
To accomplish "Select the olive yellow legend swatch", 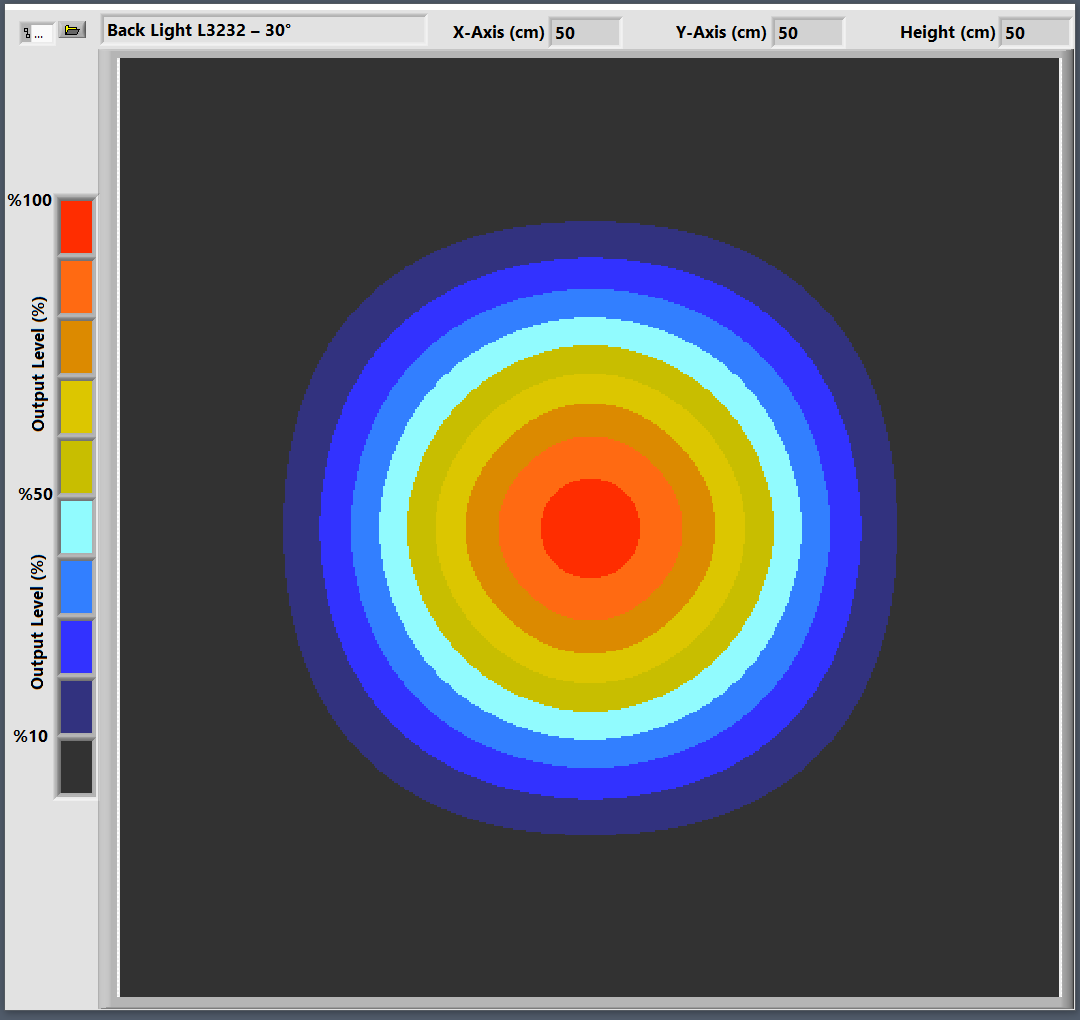I will tap(76, 467).
